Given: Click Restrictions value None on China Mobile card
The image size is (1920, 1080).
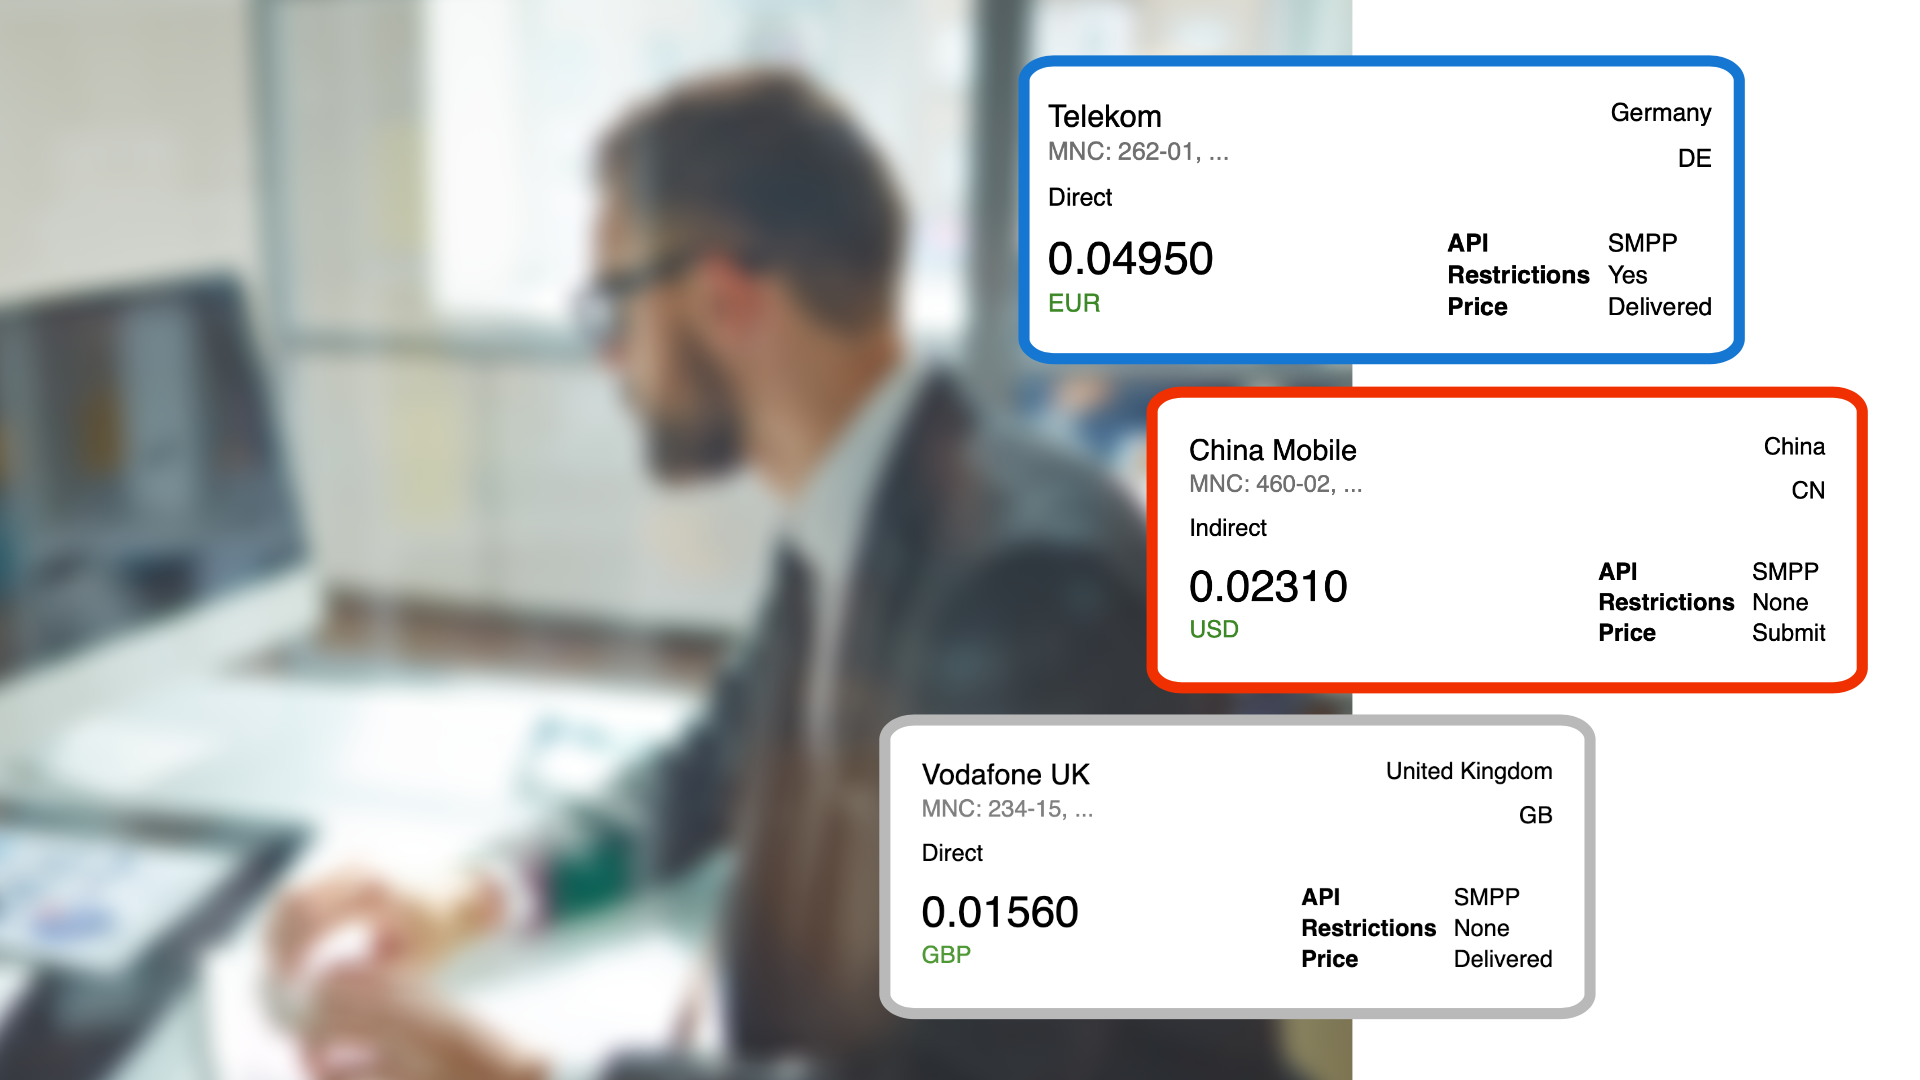Looking at the screenshot, I should (1780, 602).
